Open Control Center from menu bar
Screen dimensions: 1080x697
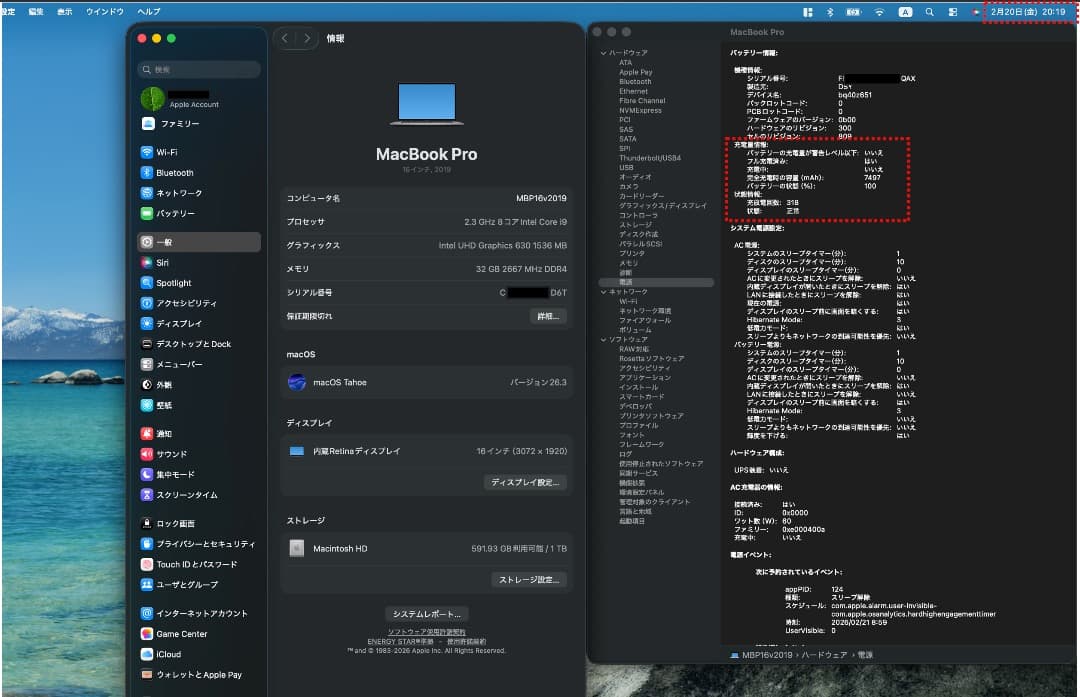click(953, 12)
